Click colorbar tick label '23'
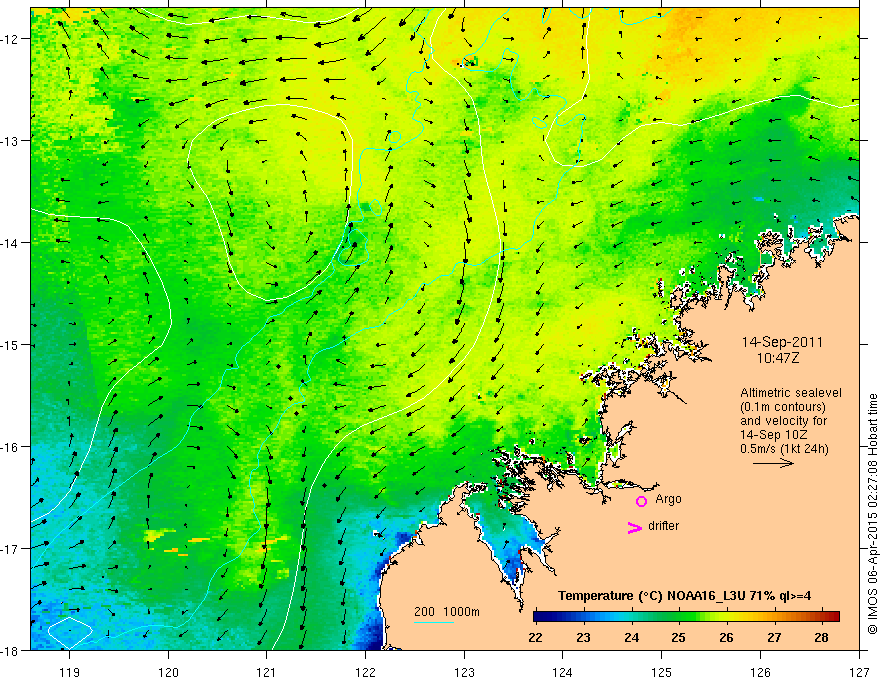Image resolution: width=880 pixels, height=680 pixels. pos(584,637)
